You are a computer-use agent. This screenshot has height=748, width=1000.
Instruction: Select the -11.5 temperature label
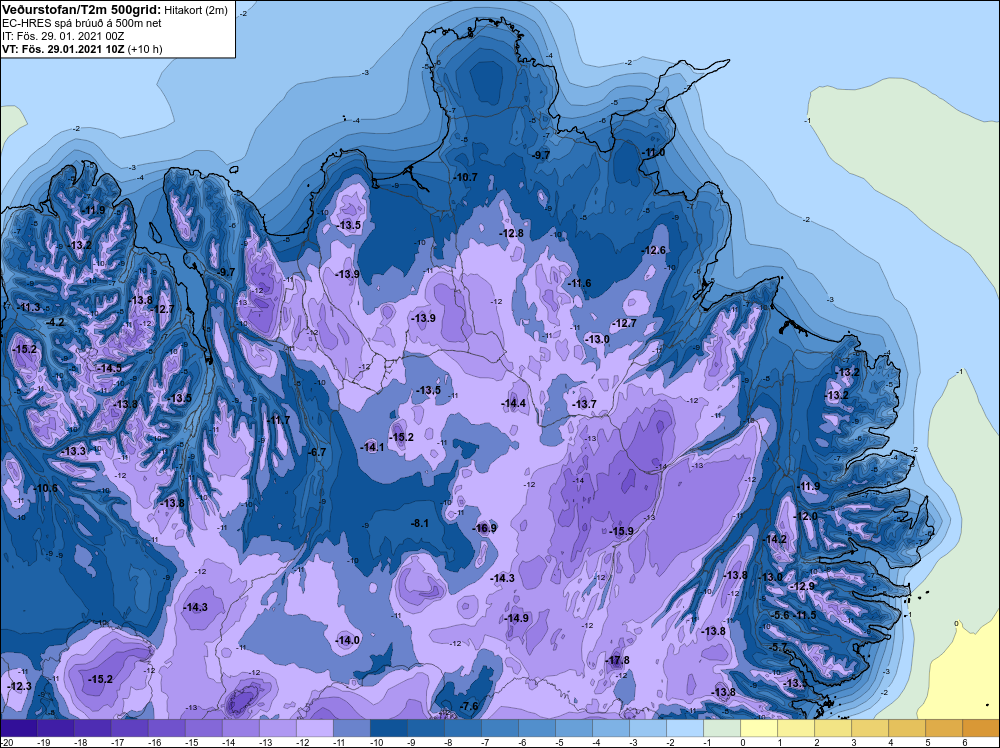[804, 615]
